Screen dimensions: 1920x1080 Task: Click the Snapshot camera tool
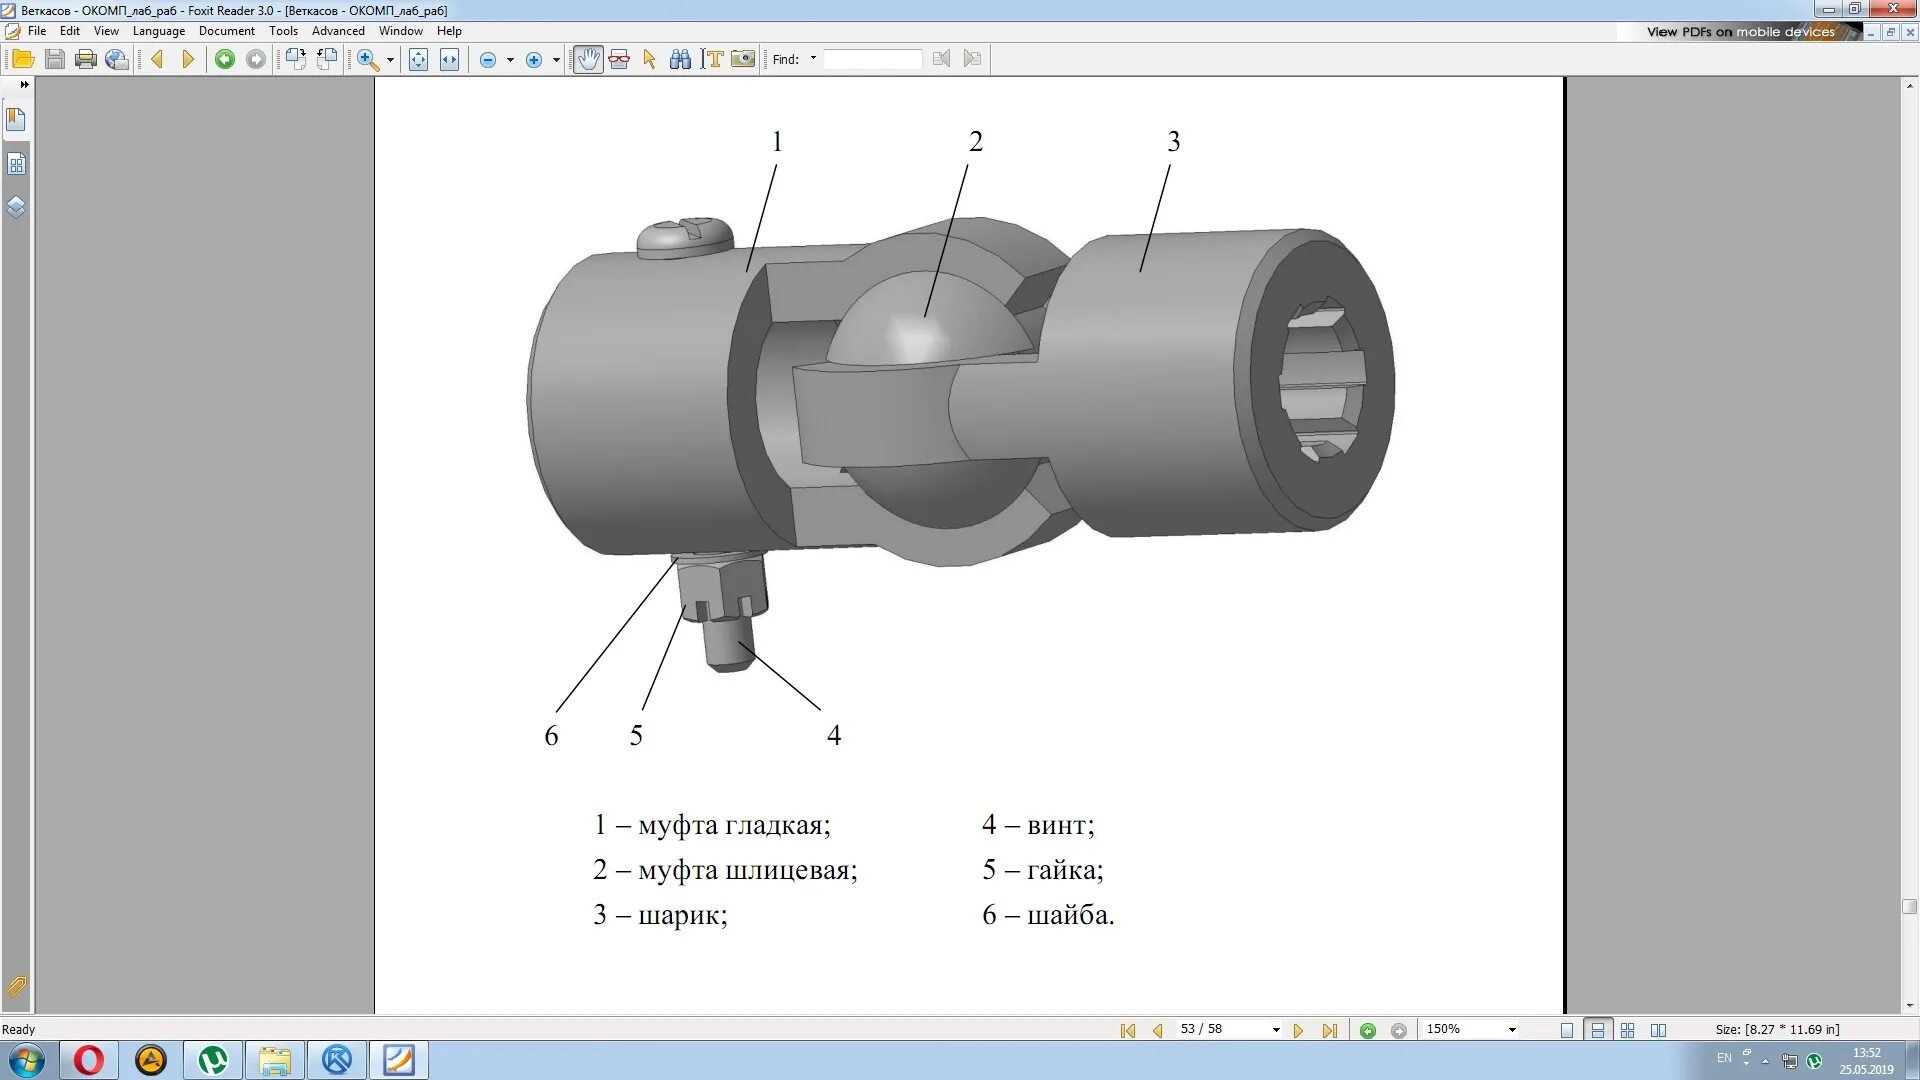coord(743,59)
